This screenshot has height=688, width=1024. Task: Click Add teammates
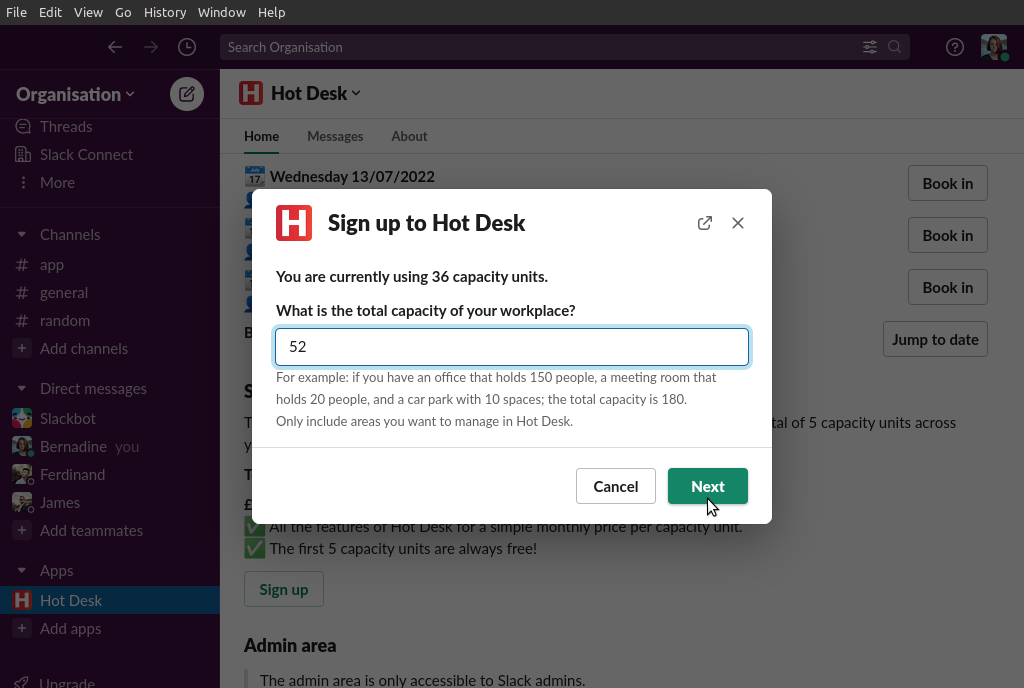click(x=91, y=531)
